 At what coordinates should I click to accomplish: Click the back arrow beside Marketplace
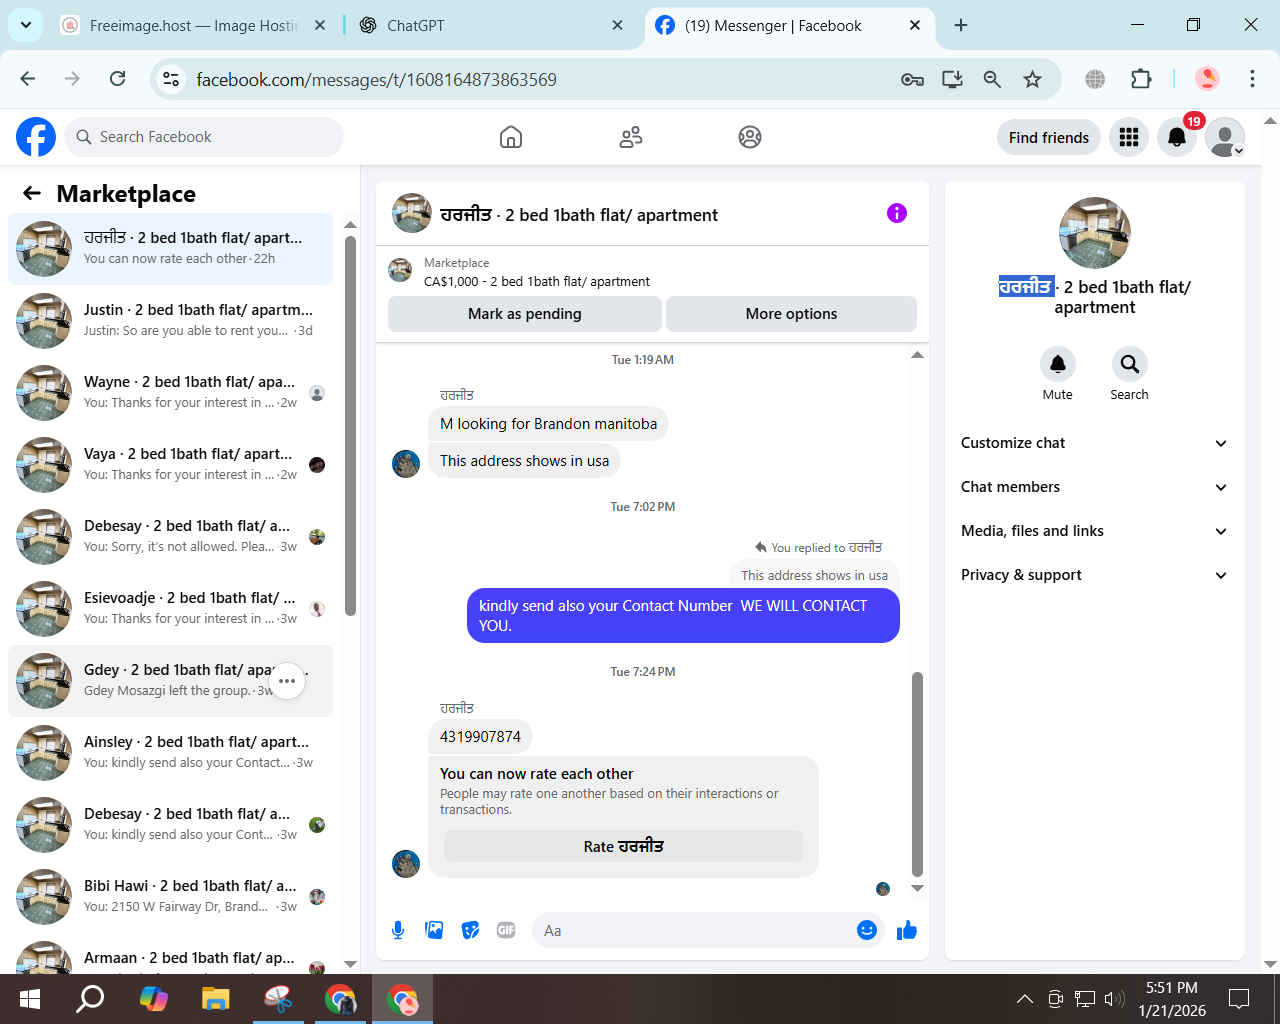[x=32, y=193]
